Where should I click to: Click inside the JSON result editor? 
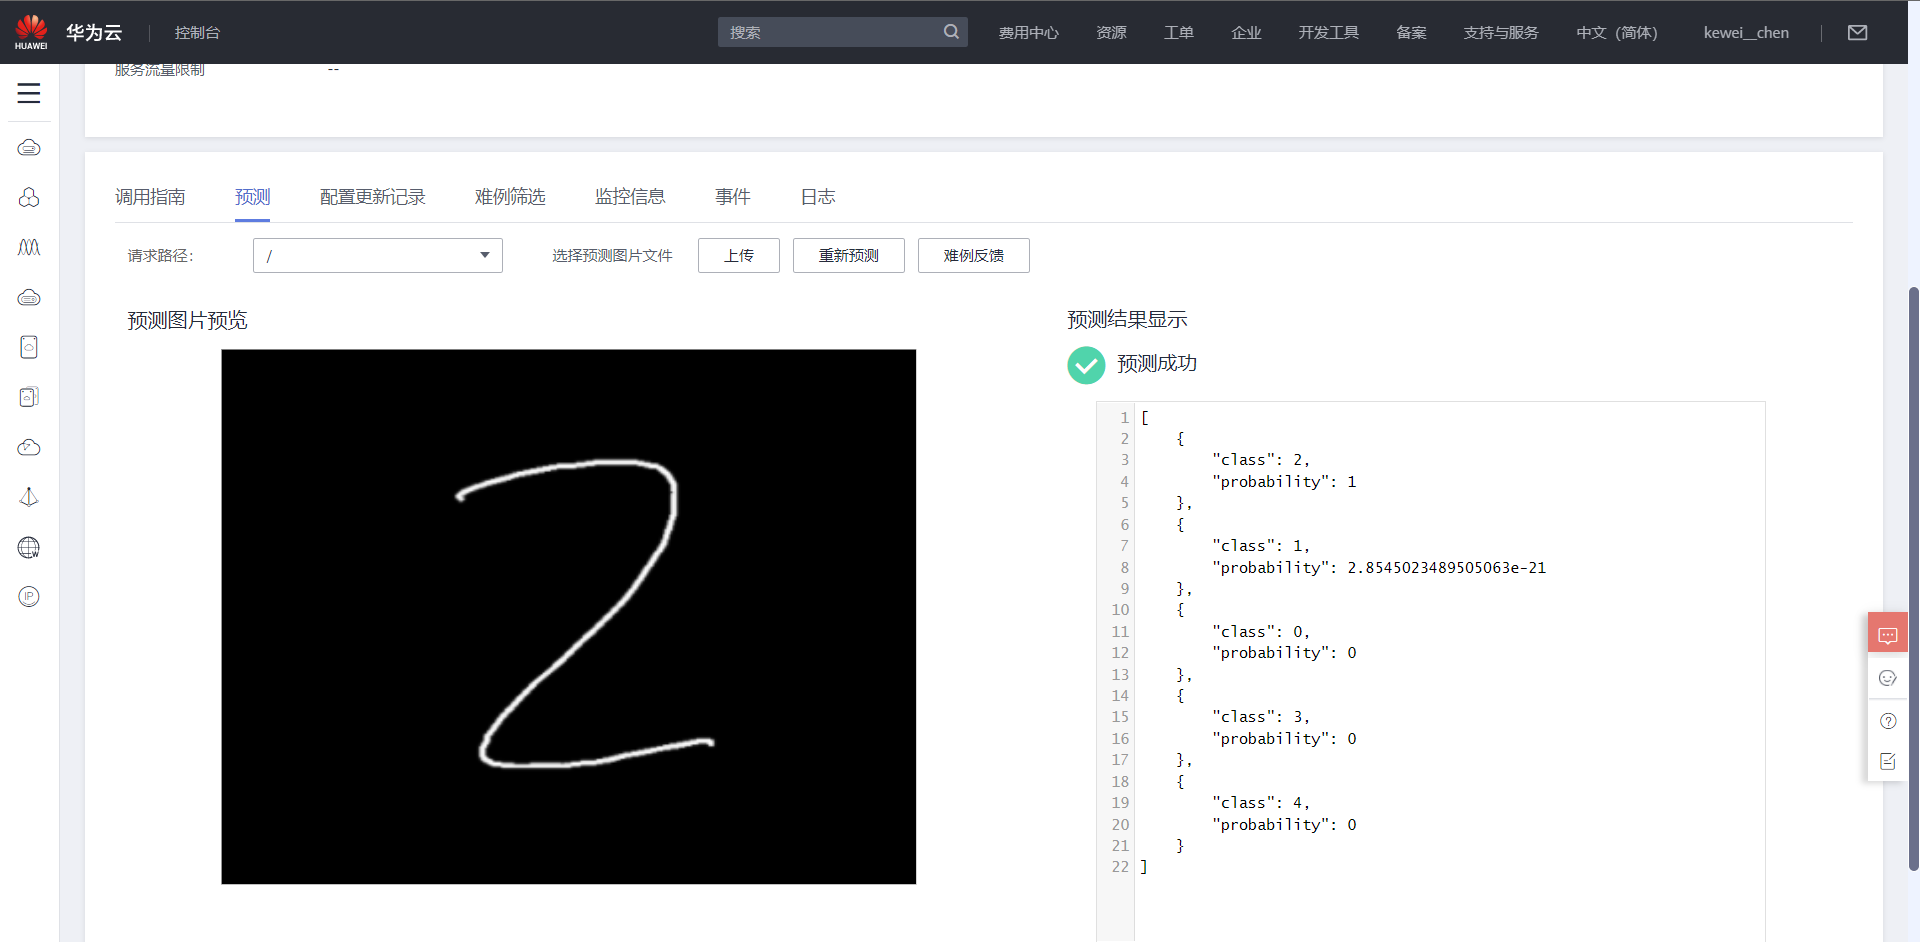coord(1450,670)
